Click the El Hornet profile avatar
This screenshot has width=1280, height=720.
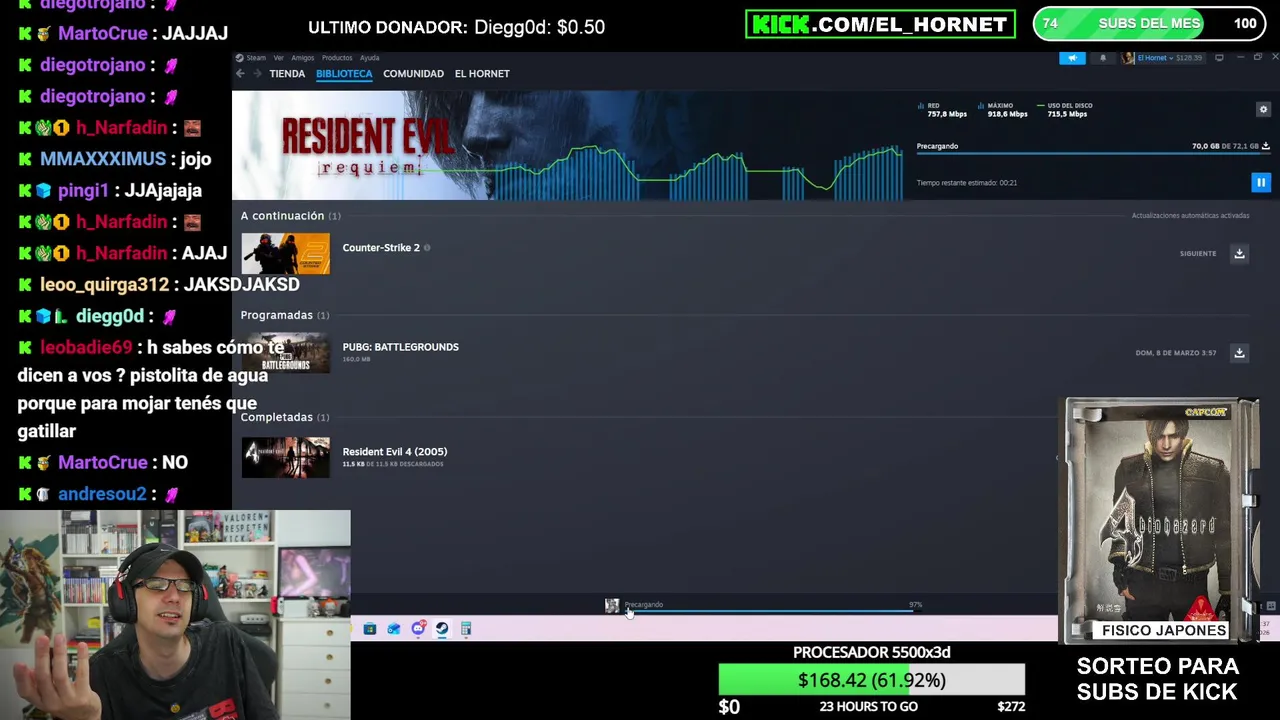click(1128, 58)
